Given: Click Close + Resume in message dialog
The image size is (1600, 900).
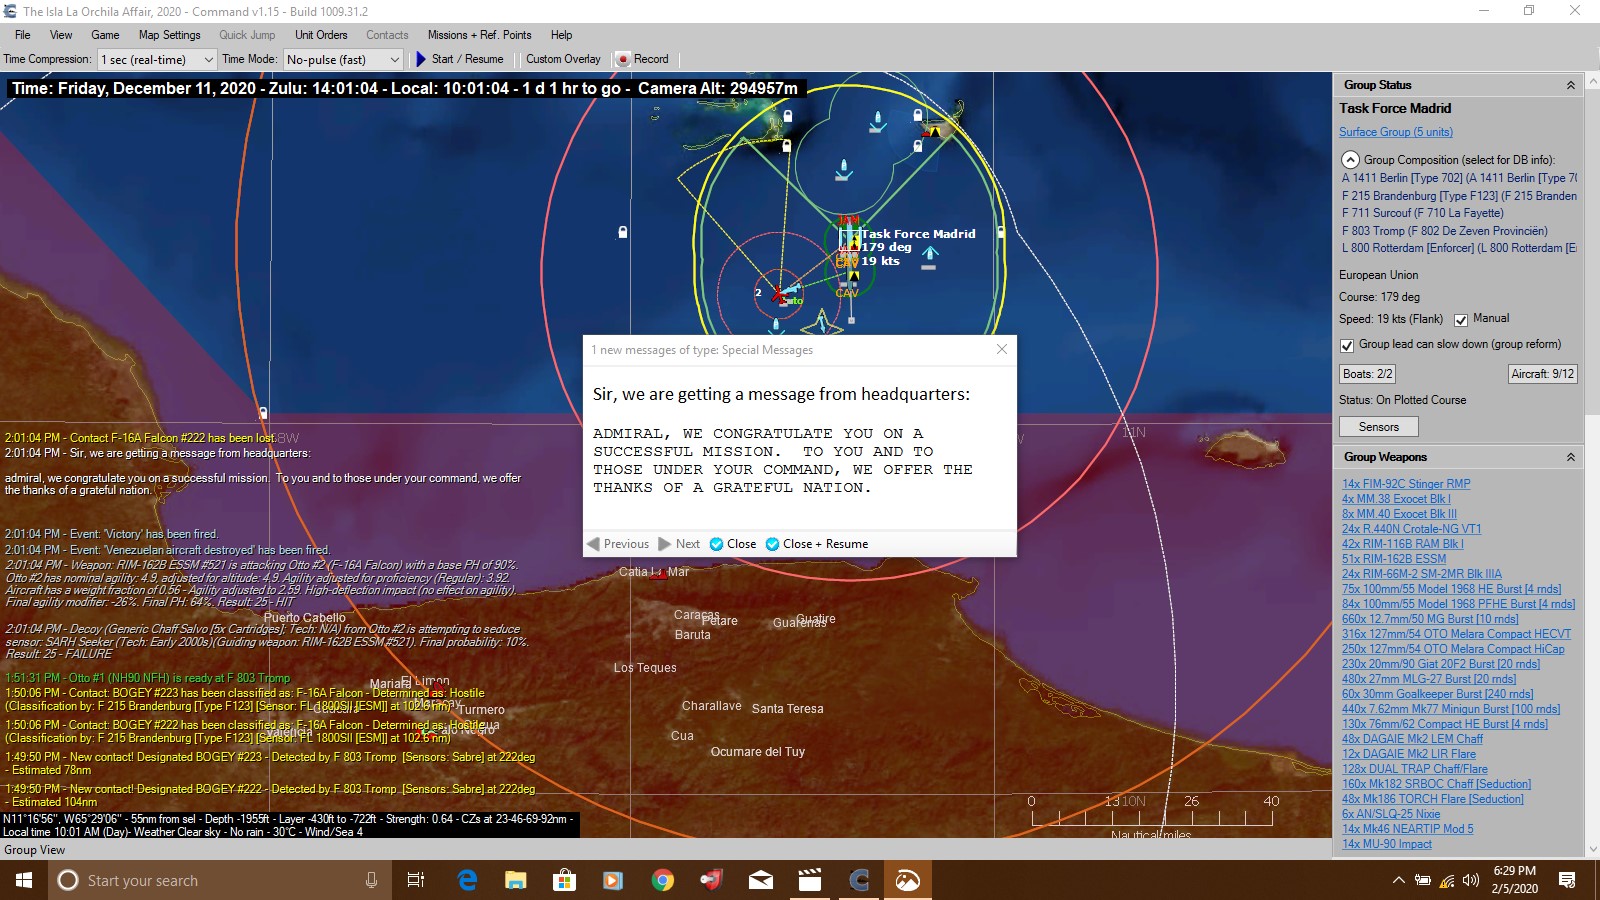Looking at the screenshot, I should pos(817,544).
